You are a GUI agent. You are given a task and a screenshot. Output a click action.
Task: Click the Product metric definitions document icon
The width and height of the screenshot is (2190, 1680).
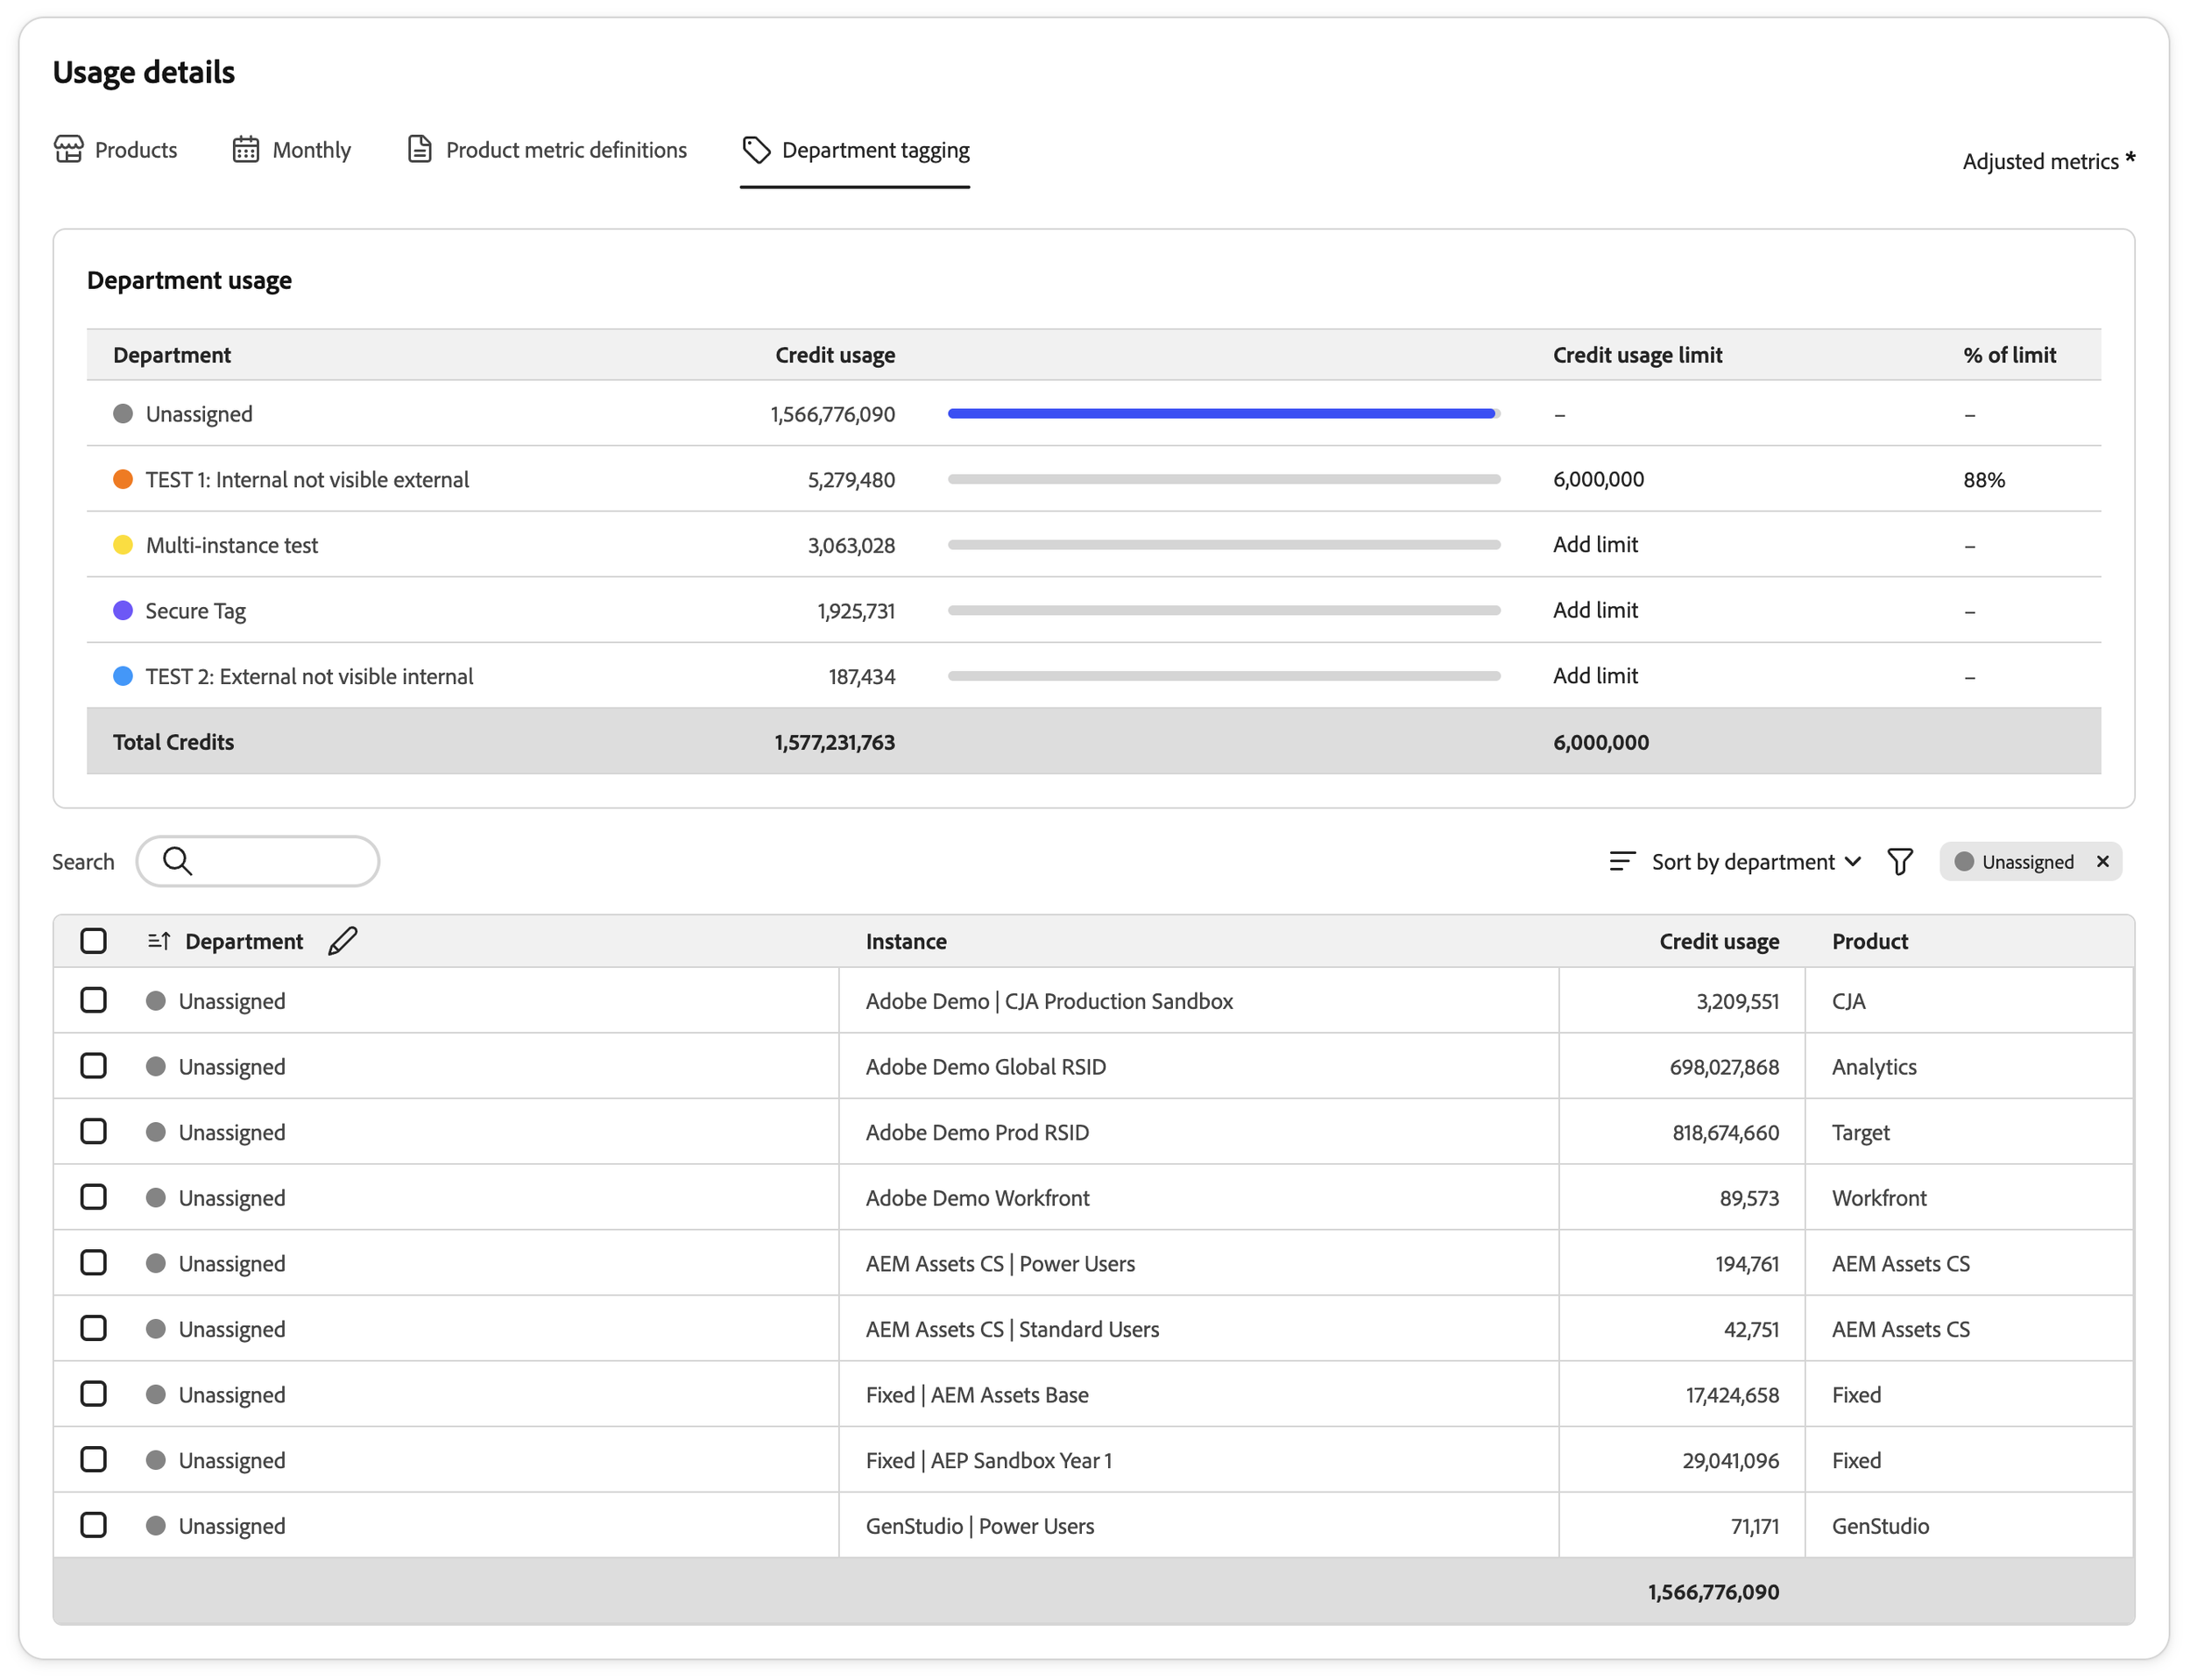click(x=420, y=149)
